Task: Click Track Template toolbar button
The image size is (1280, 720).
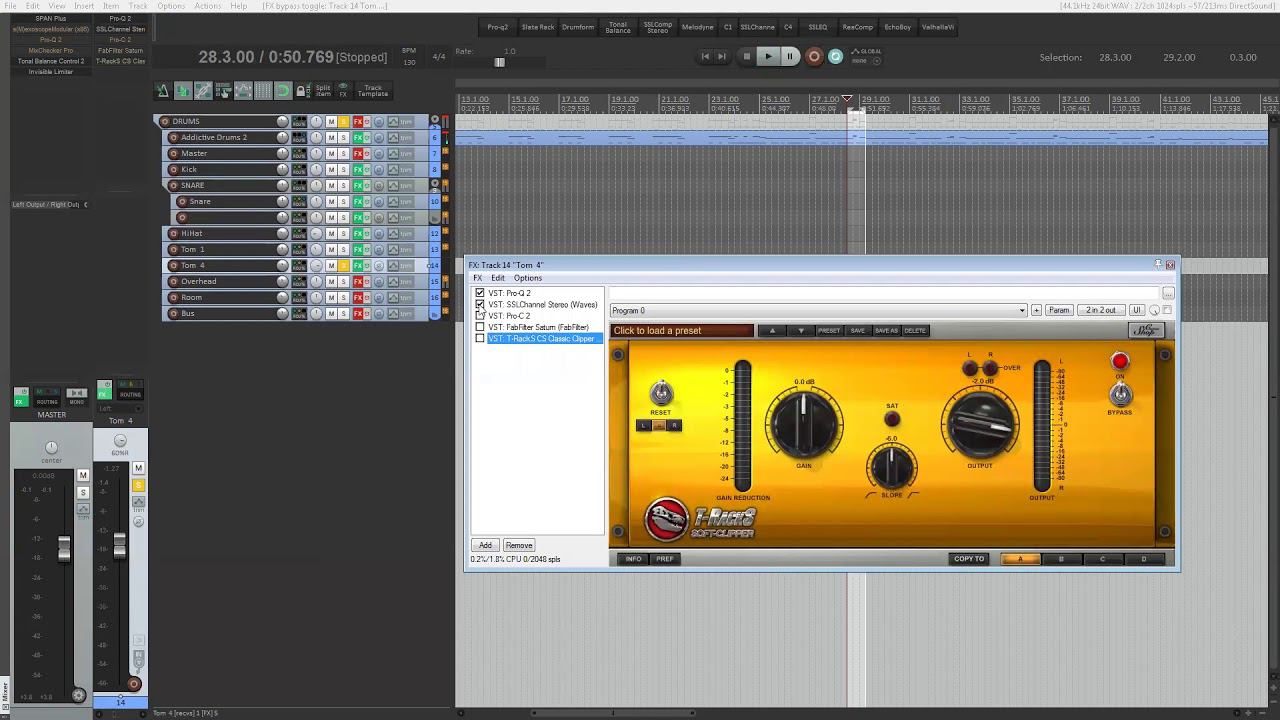Action: click(372, 91)
